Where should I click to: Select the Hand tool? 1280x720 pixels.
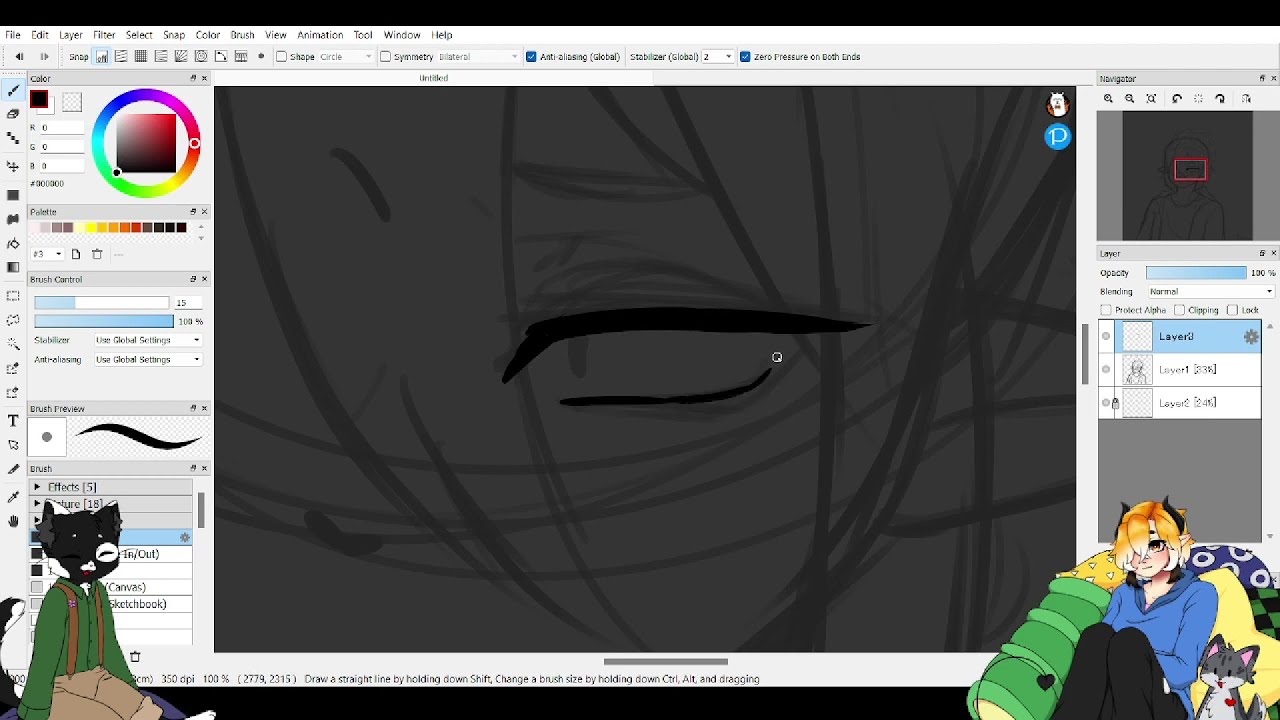(13, 521)
